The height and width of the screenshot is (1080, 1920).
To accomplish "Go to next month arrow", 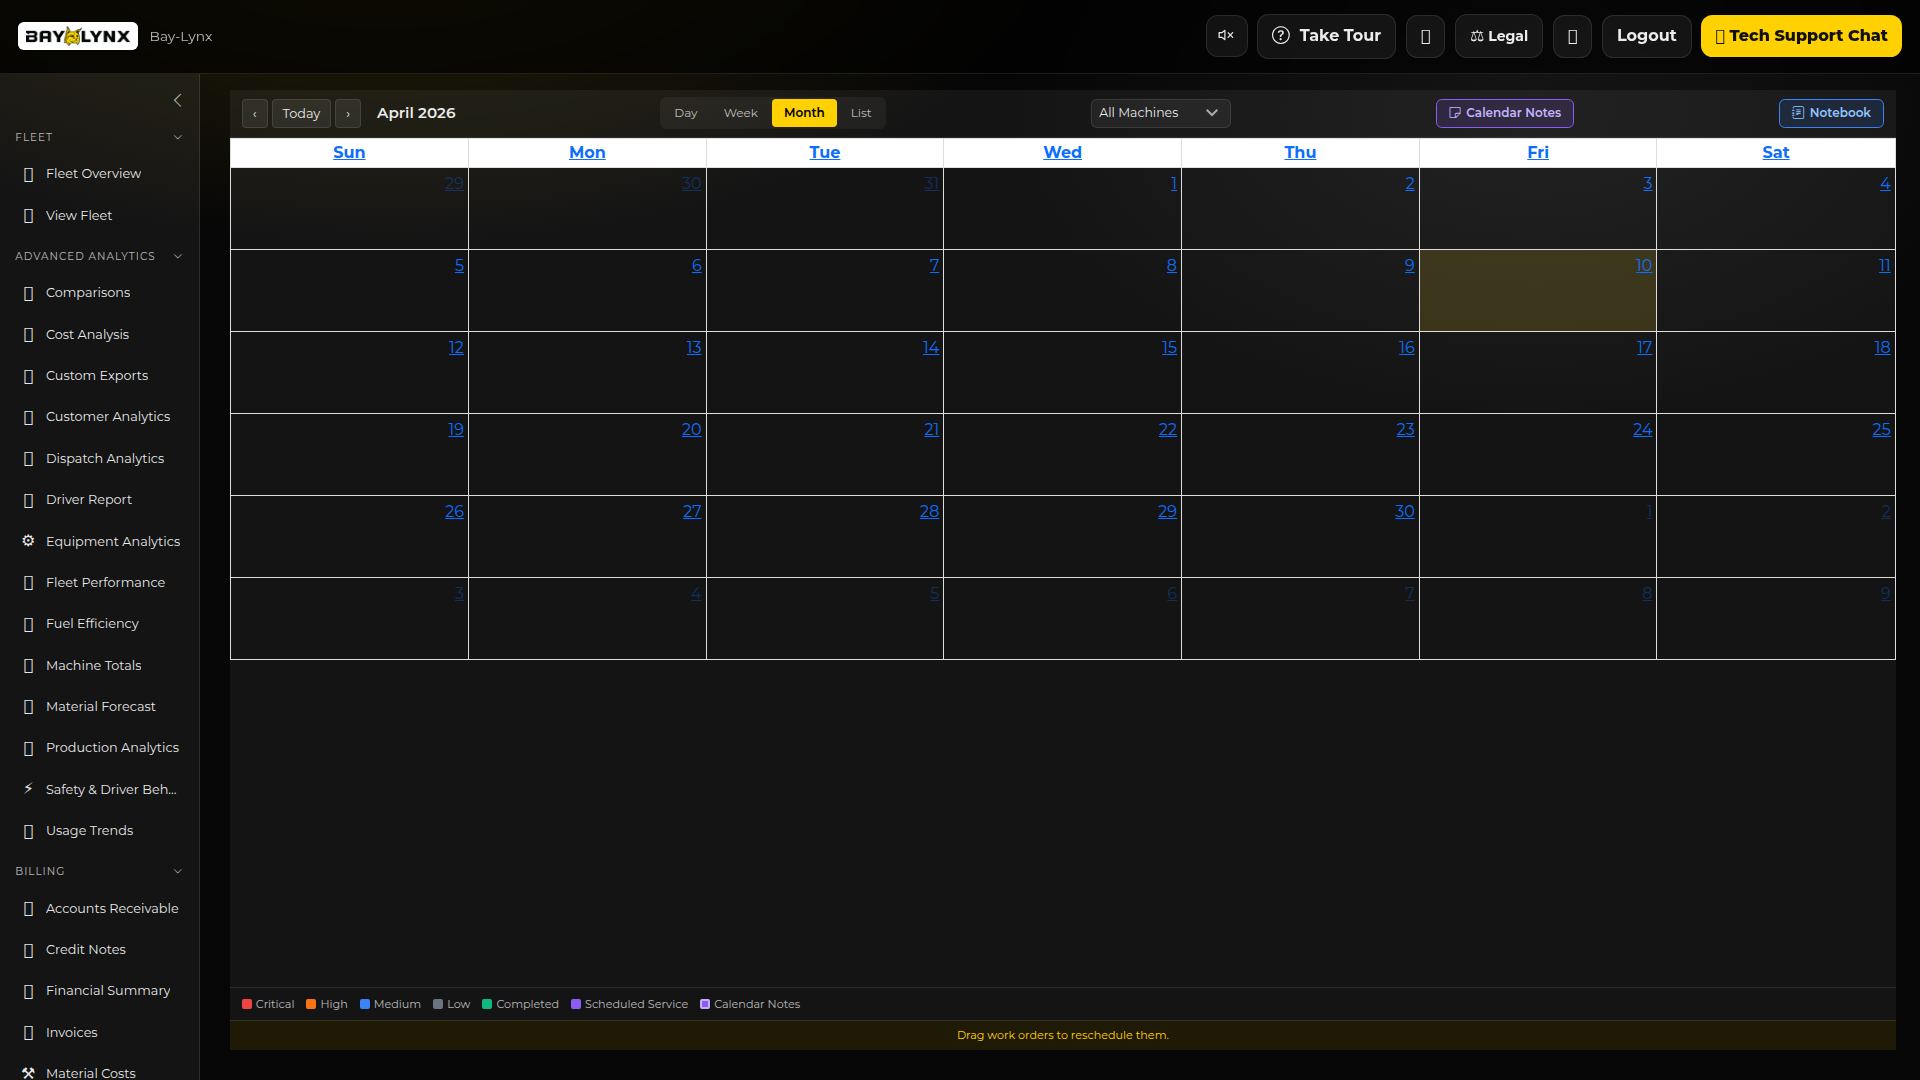I will [x=347, y=113].
